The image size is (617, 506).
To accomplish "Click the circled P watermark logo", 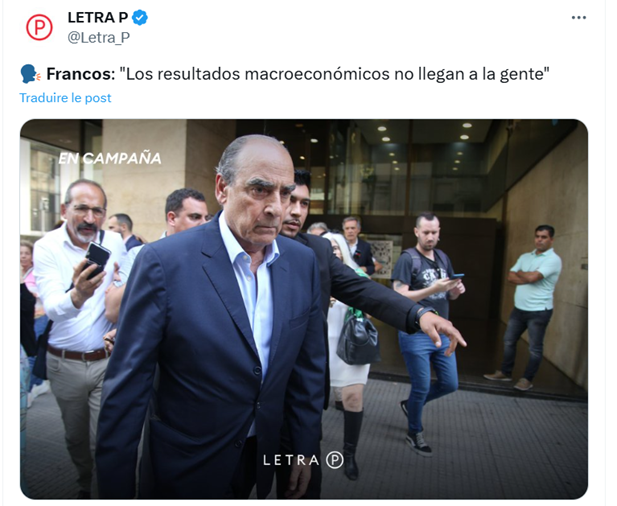I will 334,460.
